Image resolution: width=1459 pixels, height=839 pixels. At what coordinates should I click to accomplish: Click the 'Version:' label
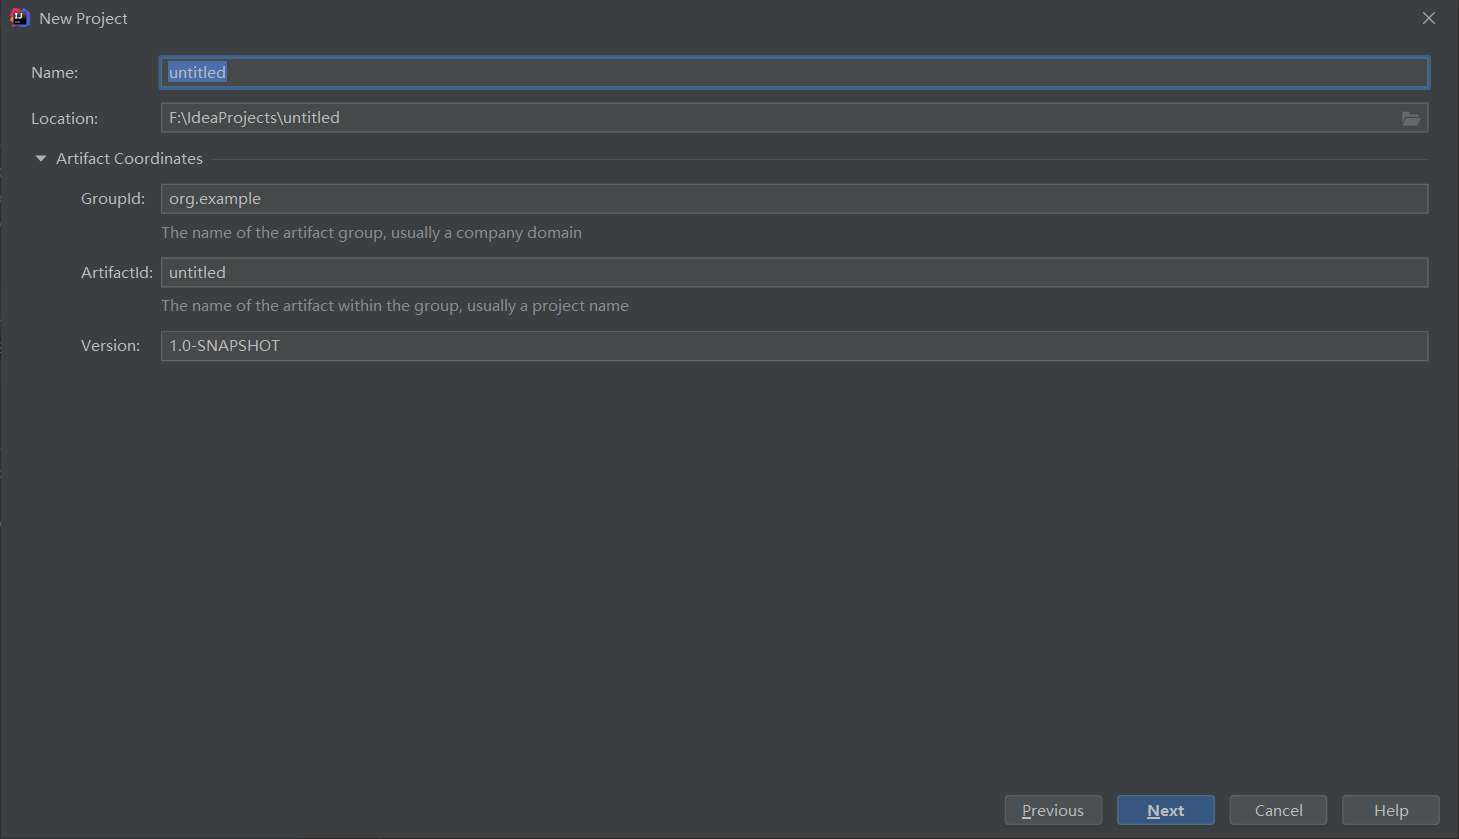110,346
